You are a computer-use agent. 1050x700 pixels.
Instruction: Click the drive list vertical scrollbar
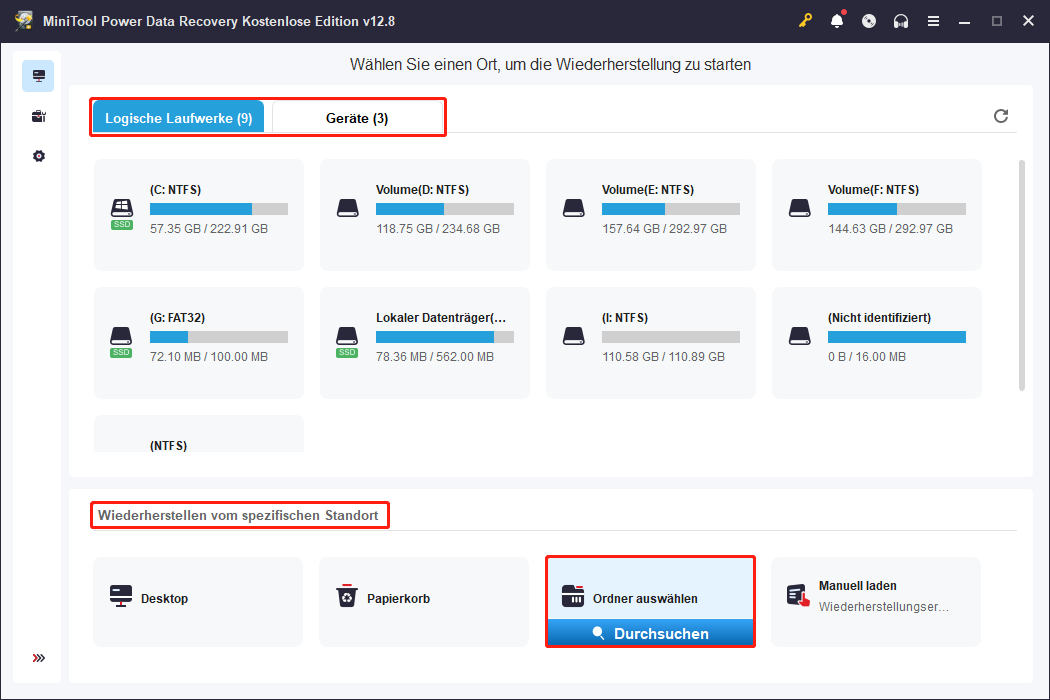[x=1021, y=275]
